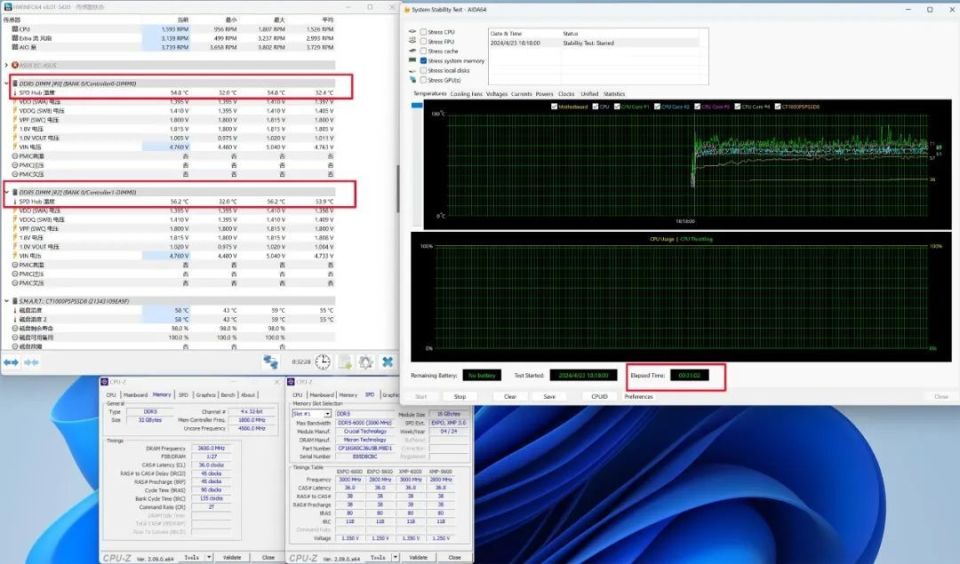Click the RAM module icon beside Stress system memory
960x564 pixels.
click(x=413, y=61)
